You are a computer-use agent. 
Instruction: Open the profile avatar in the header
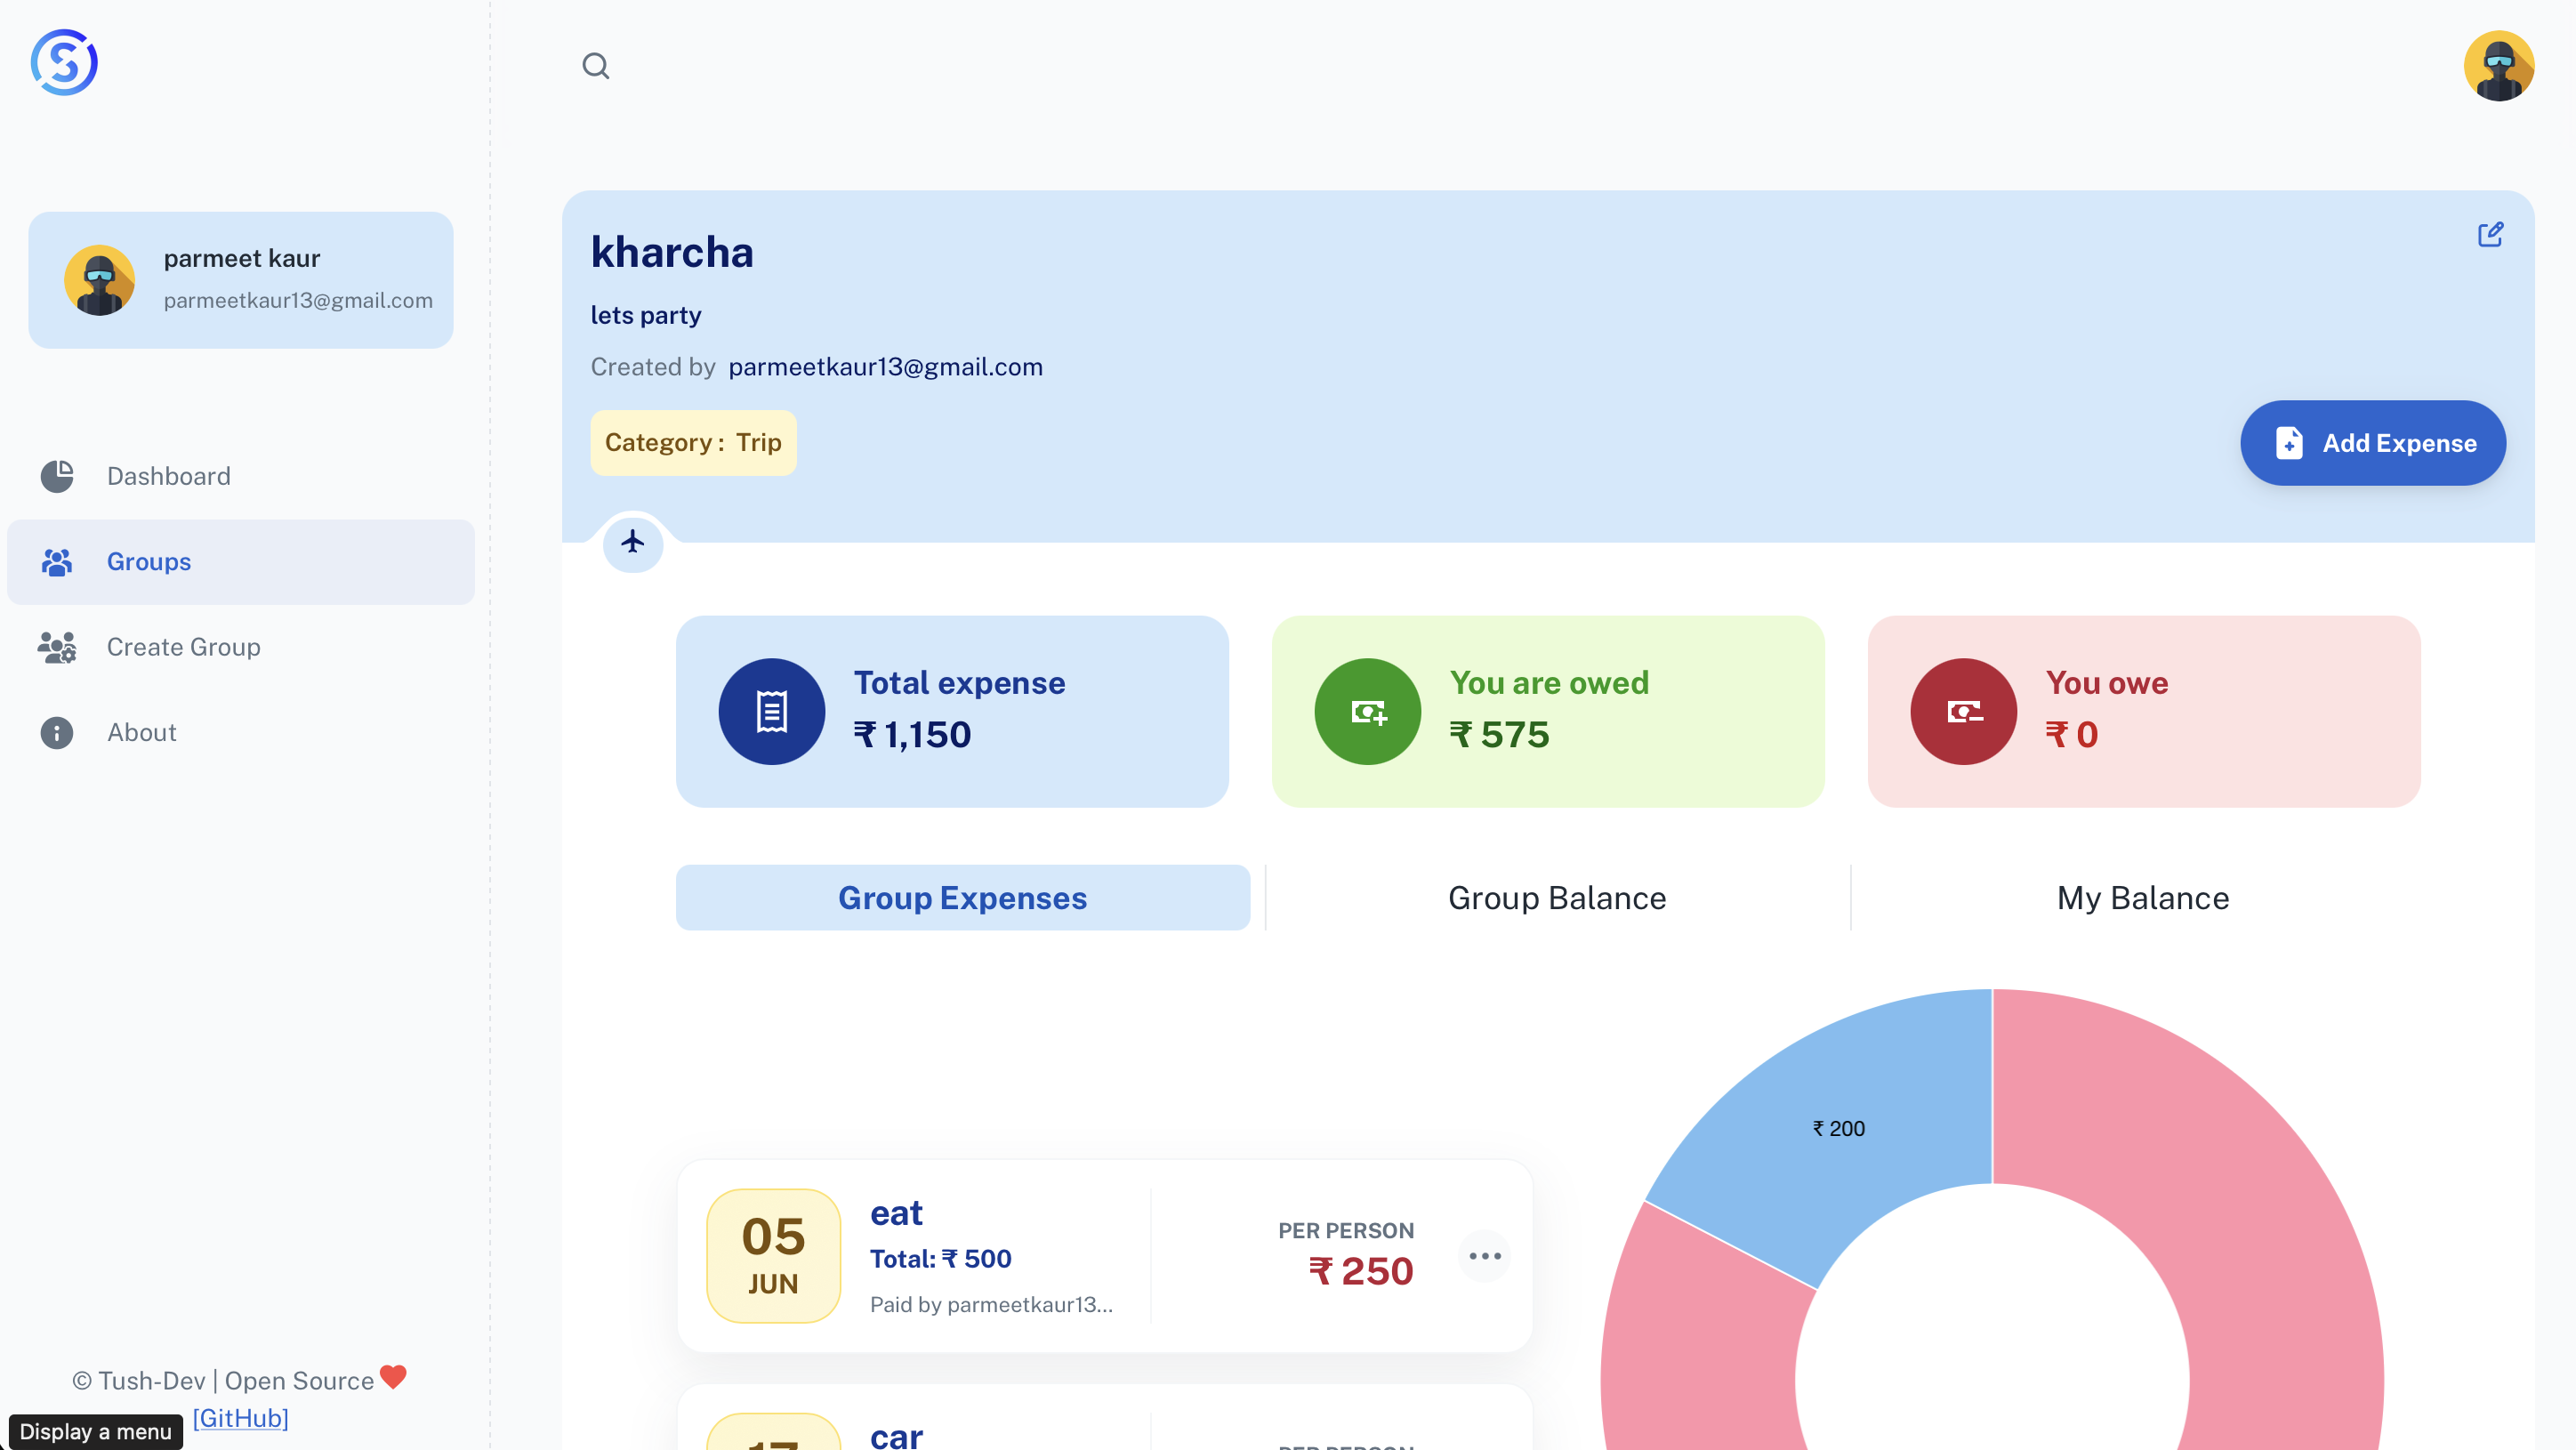[x=2498, y=66]
